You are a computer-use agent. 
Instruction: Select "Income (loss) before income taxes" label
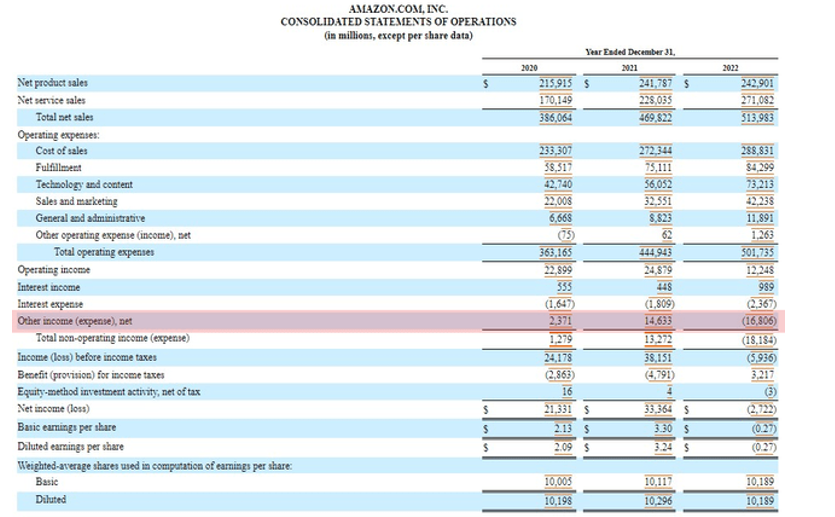coord(87,357)
